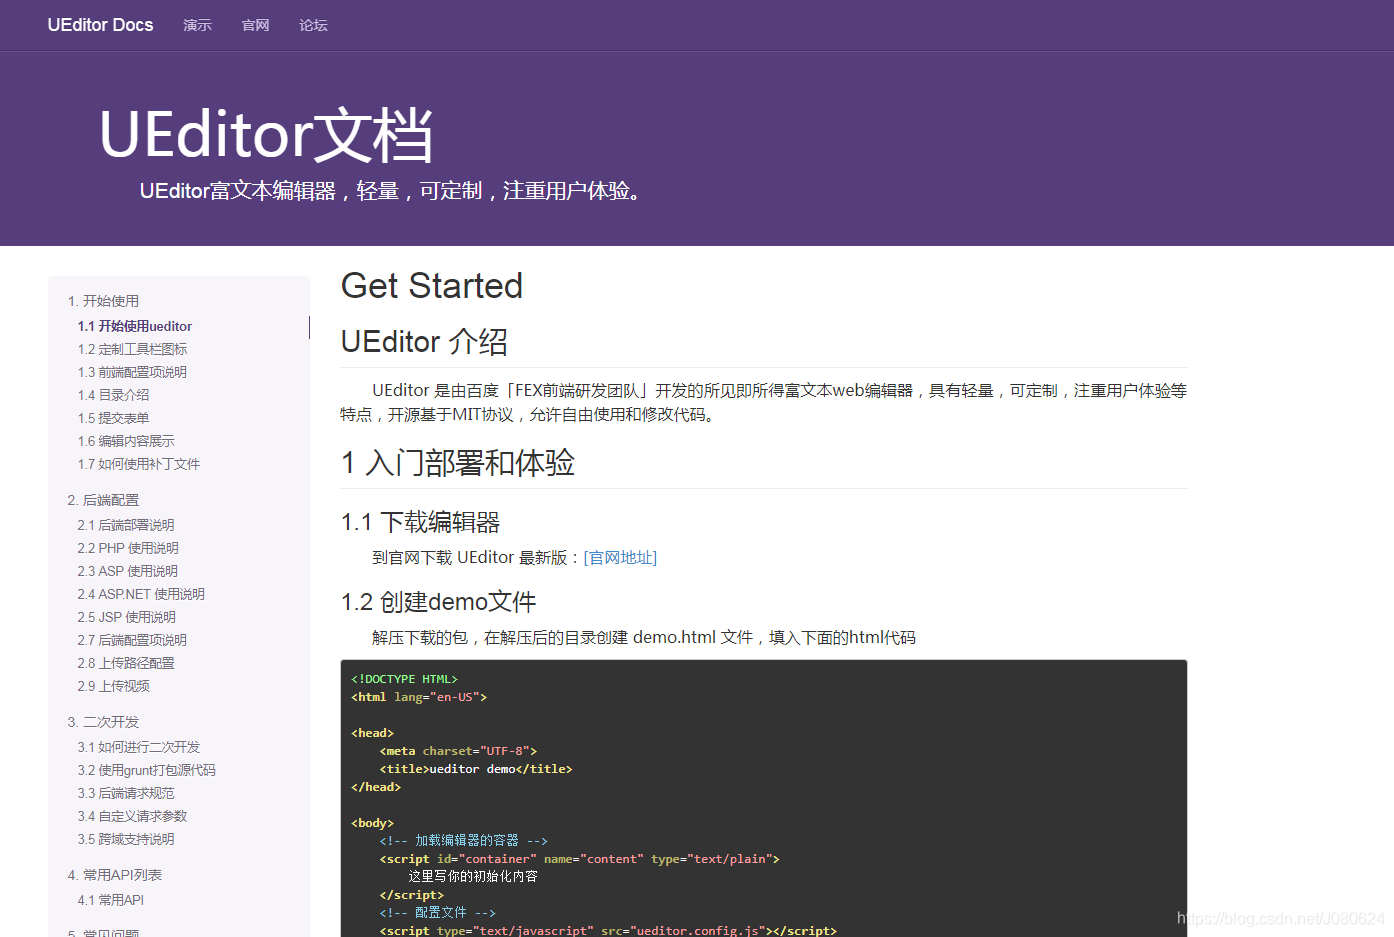Screen dimensions: 1394x937
Task: Go to 2.7 后端配置项说明
Action: point(132,640)
